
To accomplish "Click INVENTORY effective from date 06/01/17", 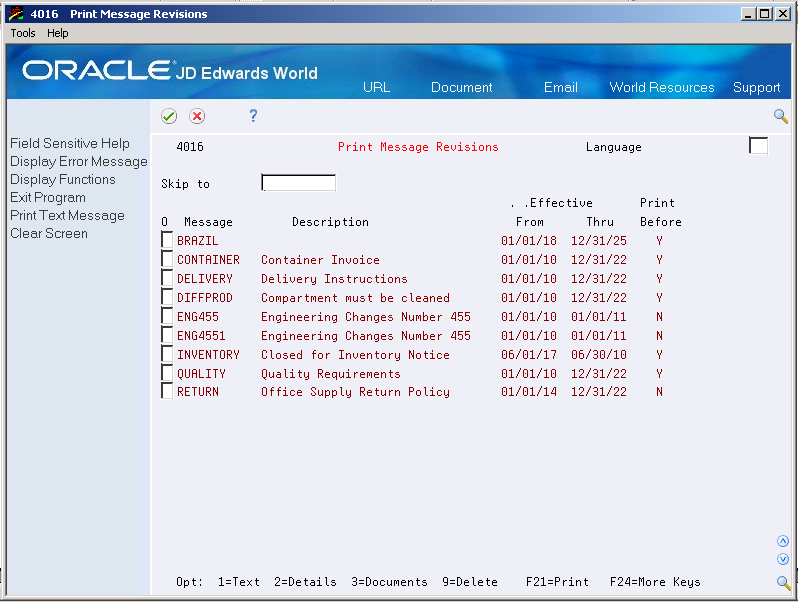I will click(x=529, y=355).
